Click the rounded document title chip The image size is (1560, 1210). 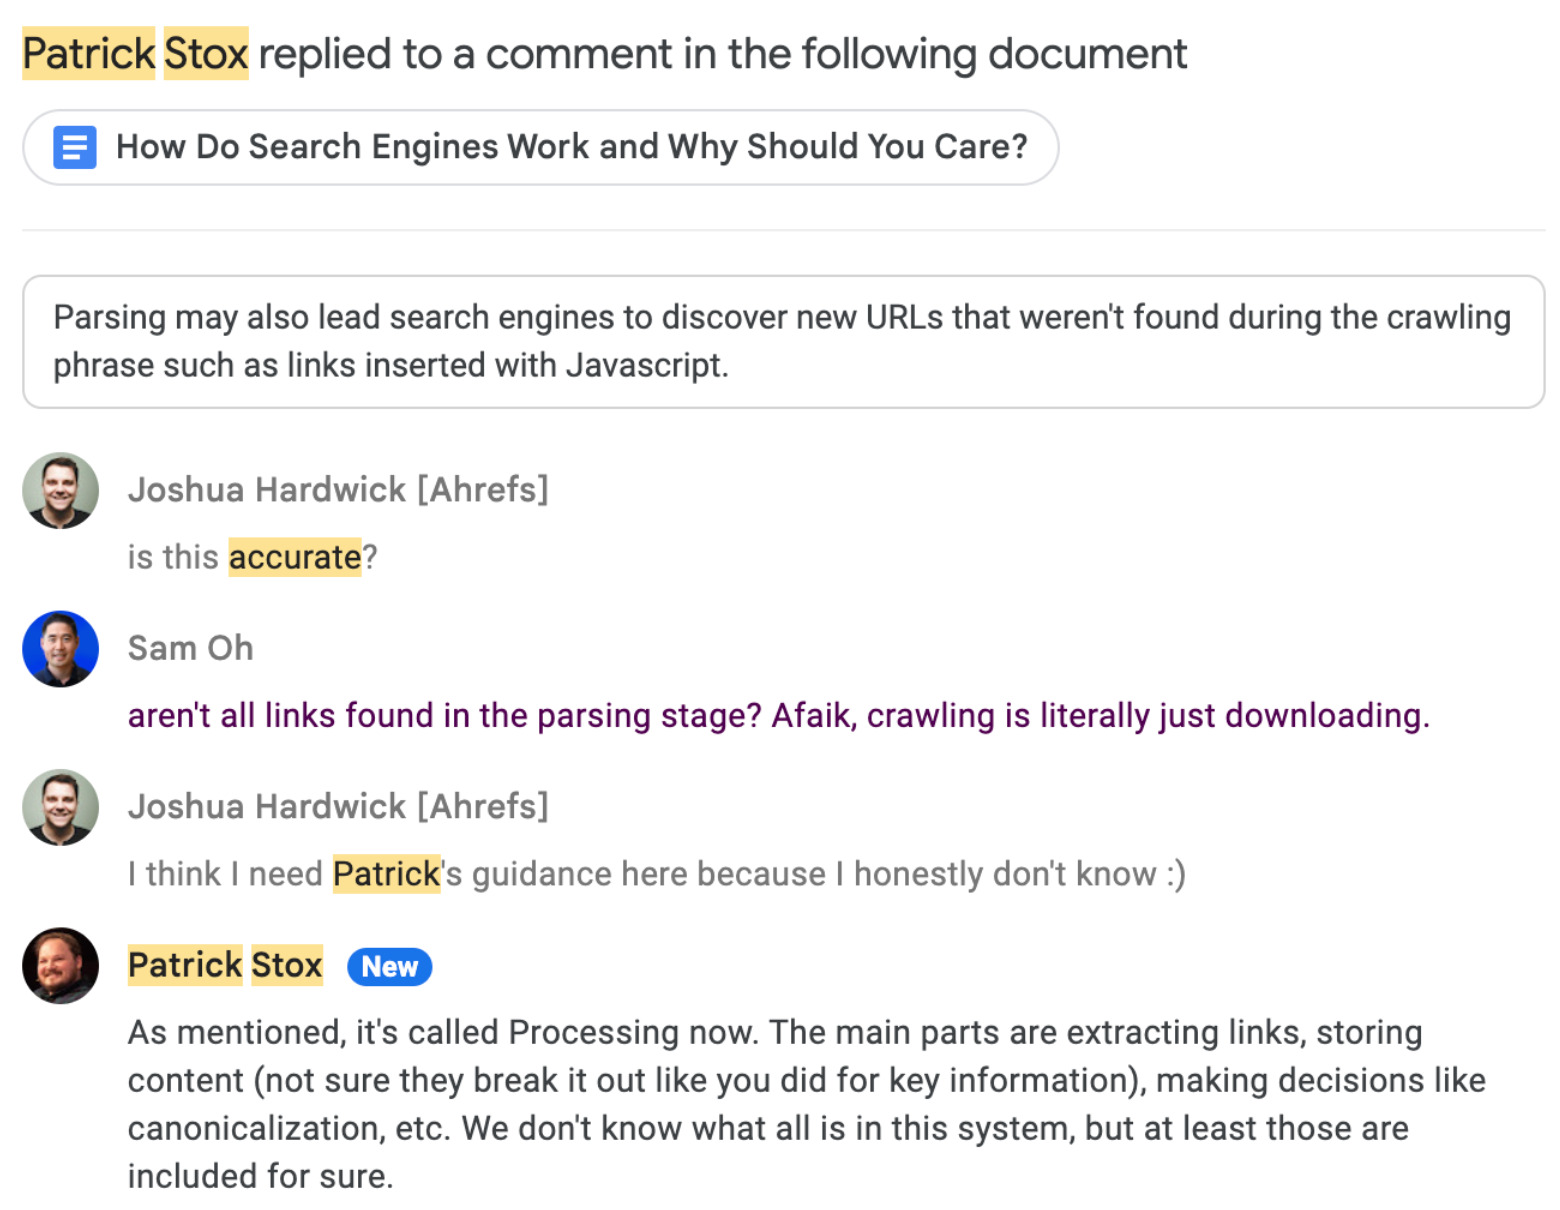pyautogui.click(x=540, y=146)
